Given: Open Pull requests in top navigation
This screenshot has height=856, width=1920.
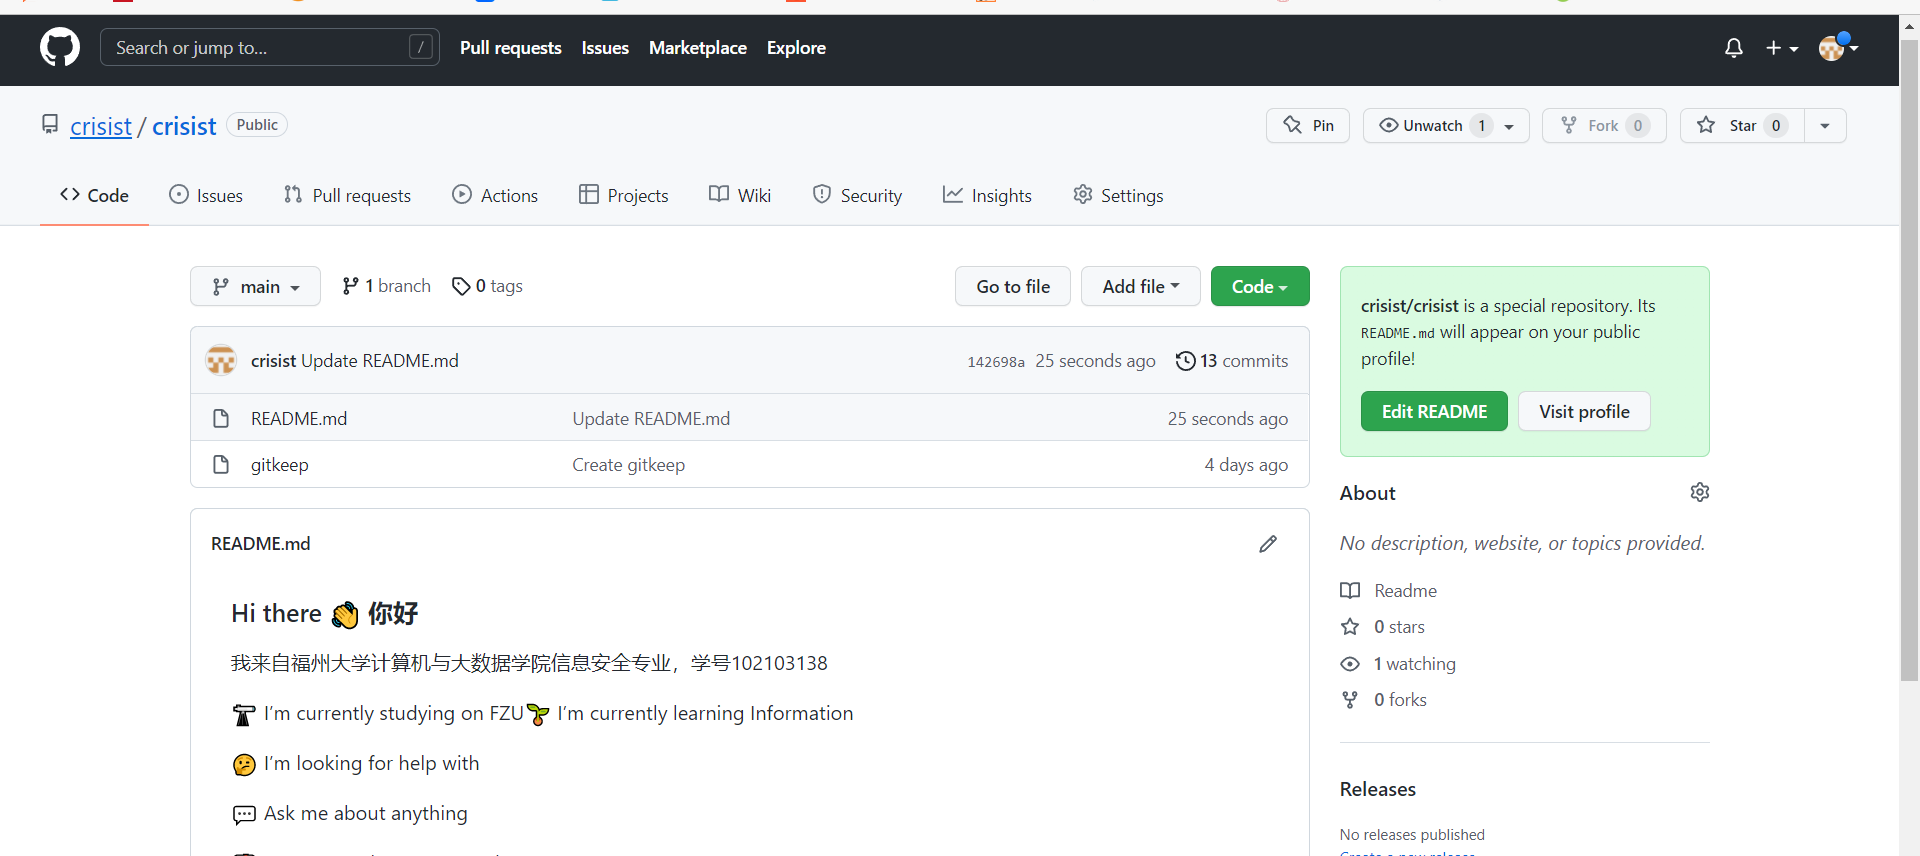Looking at the screenshot, I should coord(511,47).
